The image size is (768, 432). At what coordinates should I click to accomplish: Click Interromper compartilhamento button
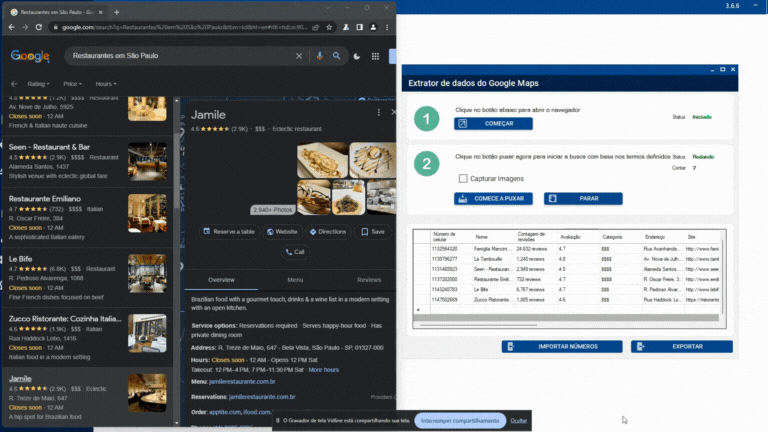pyautogui.click(x=460, y=421)
